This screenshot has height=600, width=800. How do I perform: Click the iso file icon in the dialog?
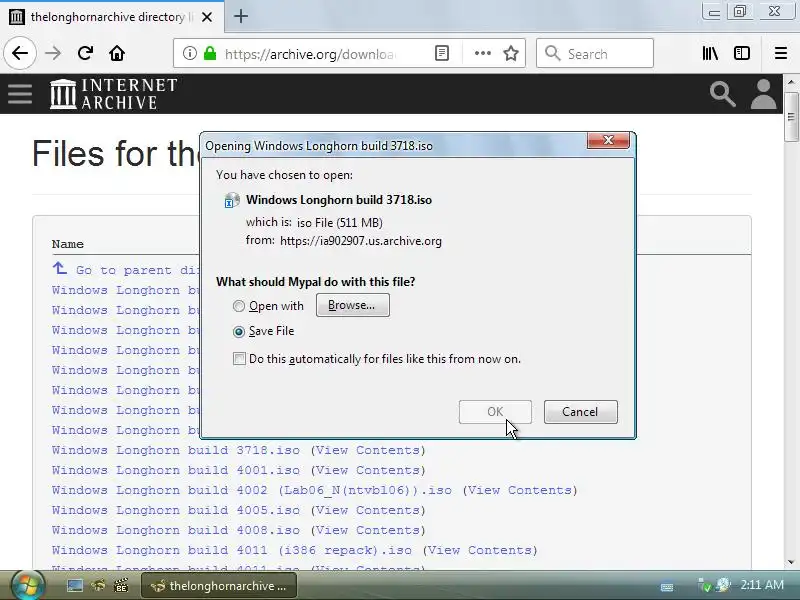pos(232,200)
